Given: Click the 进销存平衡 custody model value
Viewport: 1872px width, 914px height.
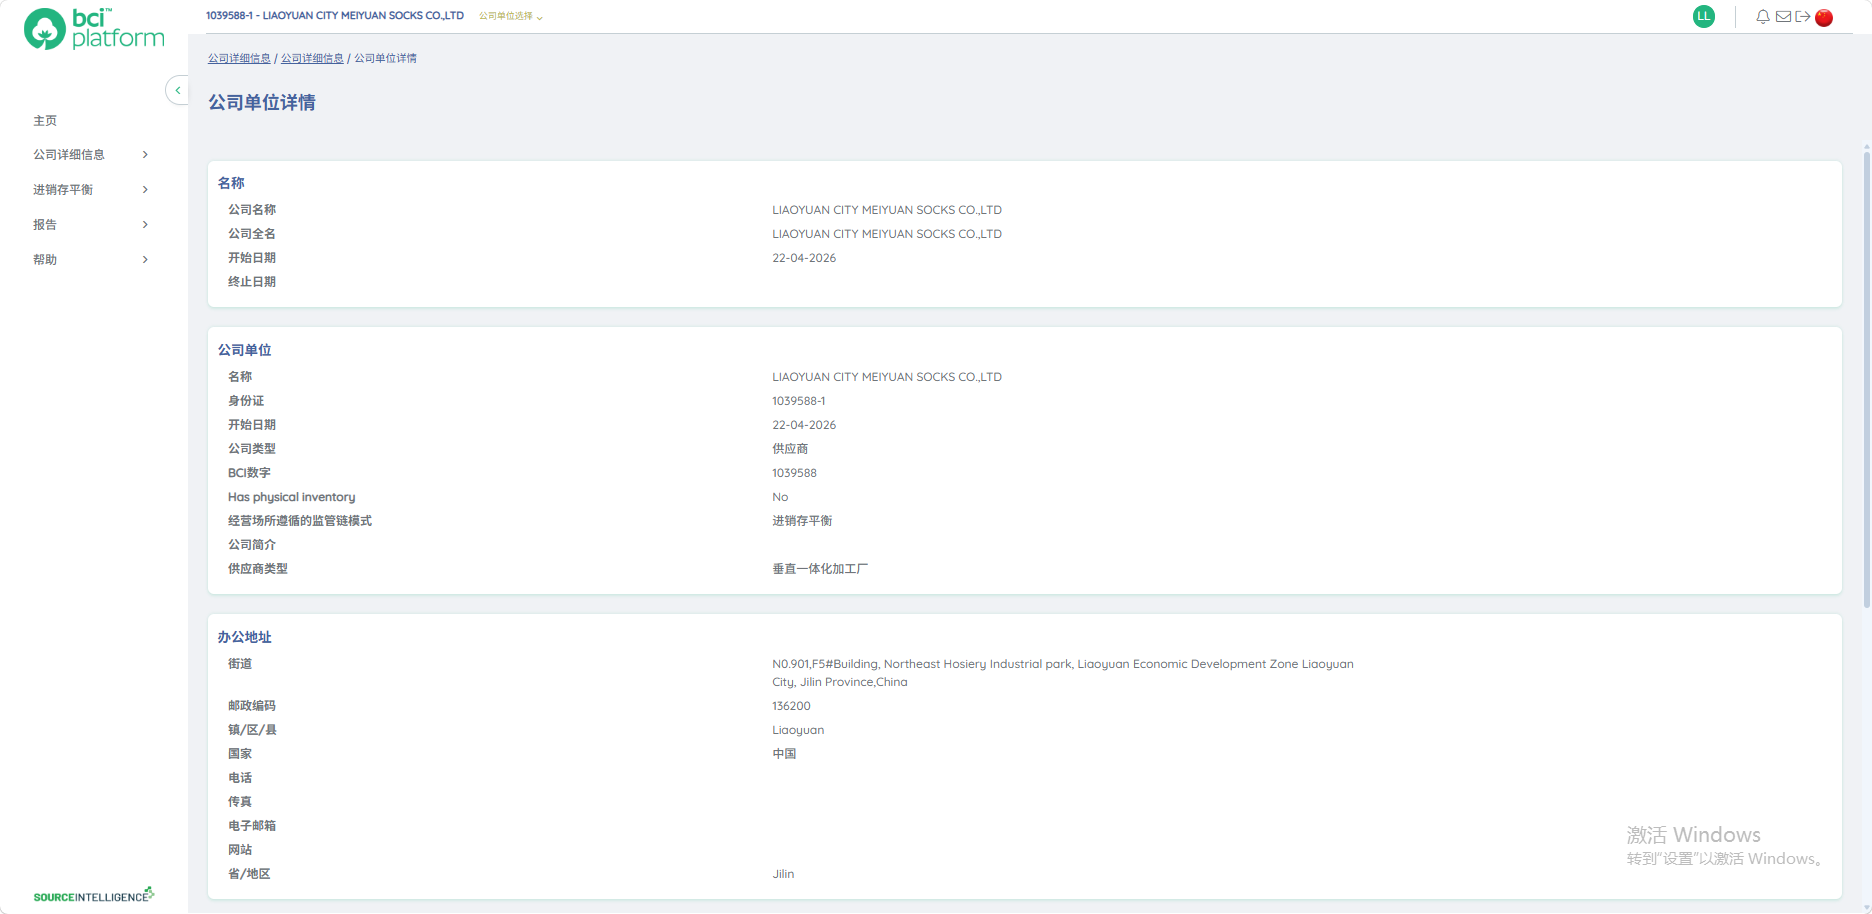Looking at the screenshot, I should [802, 521].
